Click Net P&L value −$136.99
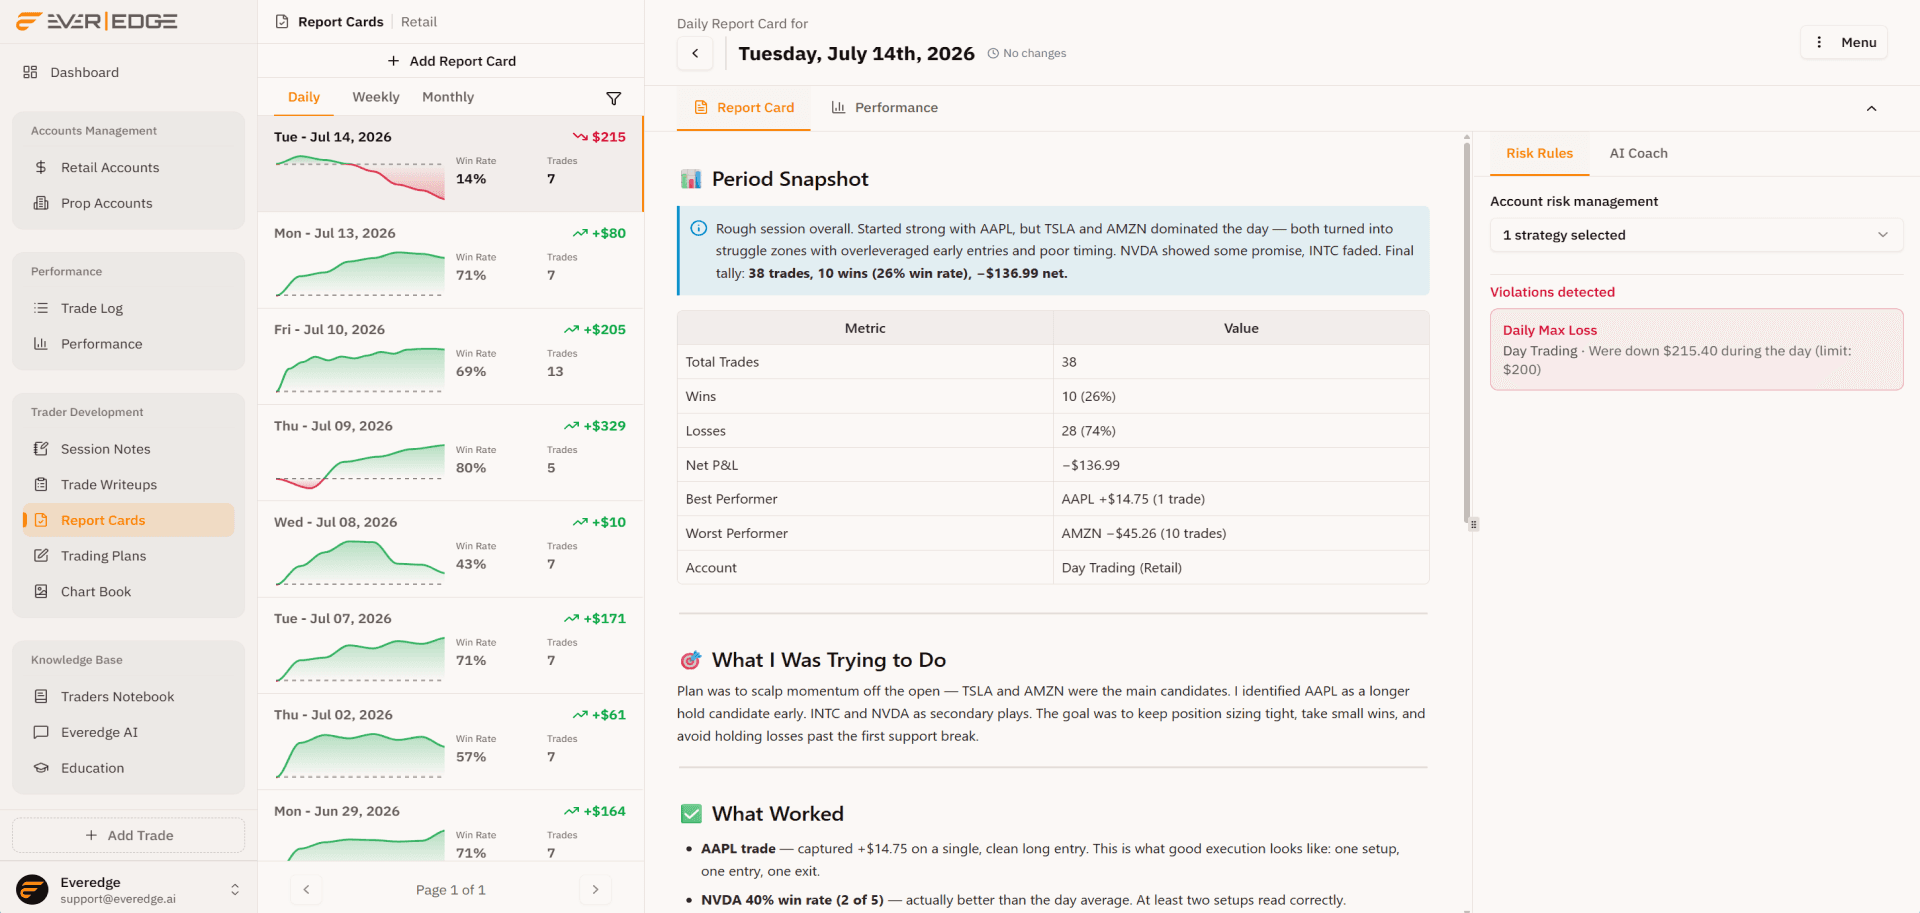 click(1090, 465)
